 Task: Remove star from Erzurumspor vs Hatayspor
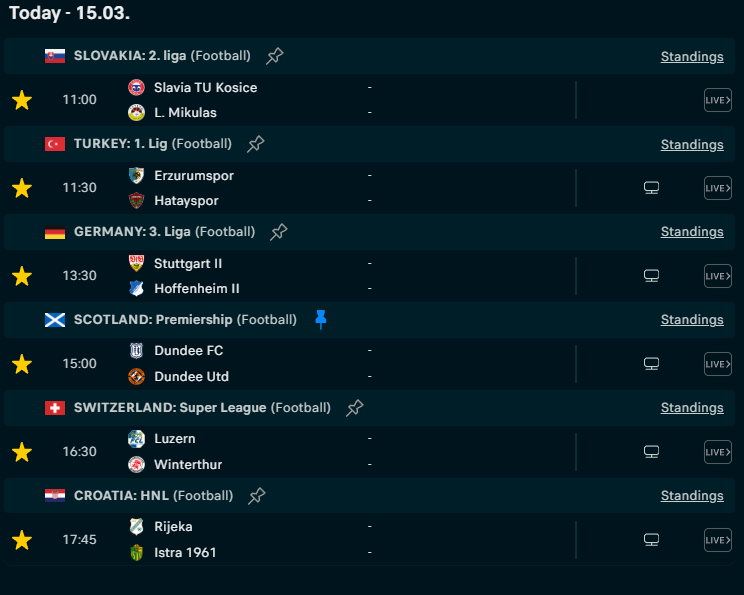click(21, 188)
